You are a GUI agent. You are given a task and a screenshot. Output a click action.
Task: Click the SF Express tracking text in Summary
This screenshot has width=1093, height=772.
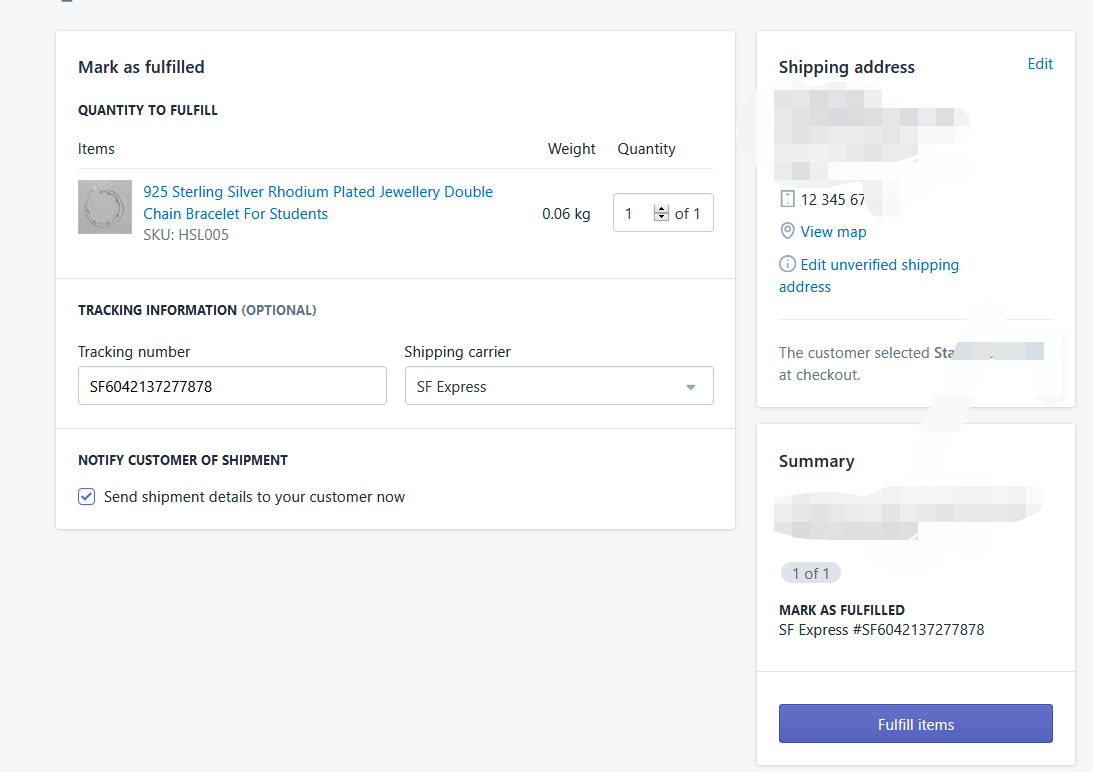[881, 630]
